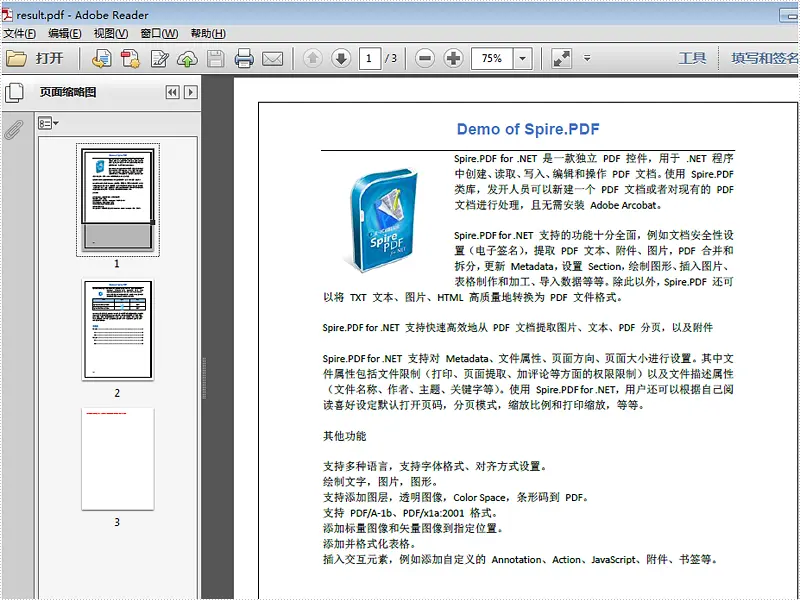Open the Print dialog via printer icon
Viewport: 800px width, 600px height.
pyautogui.click(x=243, y=58)
